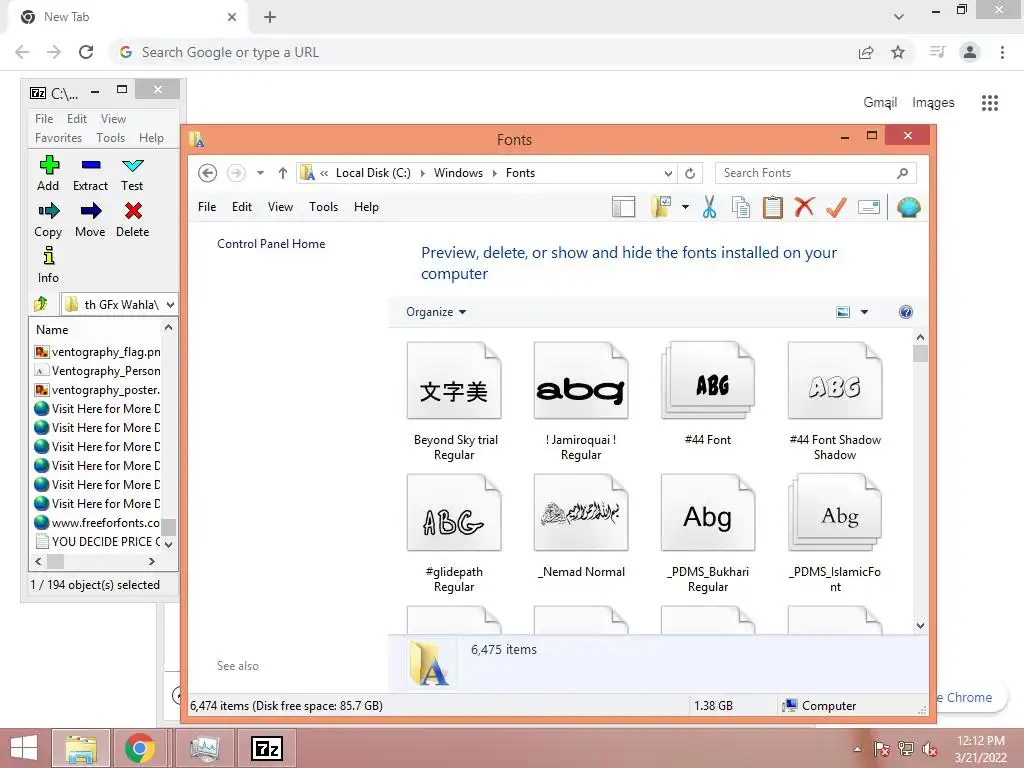Open the recent locations dropdown arrow

(x=260, y=173)
